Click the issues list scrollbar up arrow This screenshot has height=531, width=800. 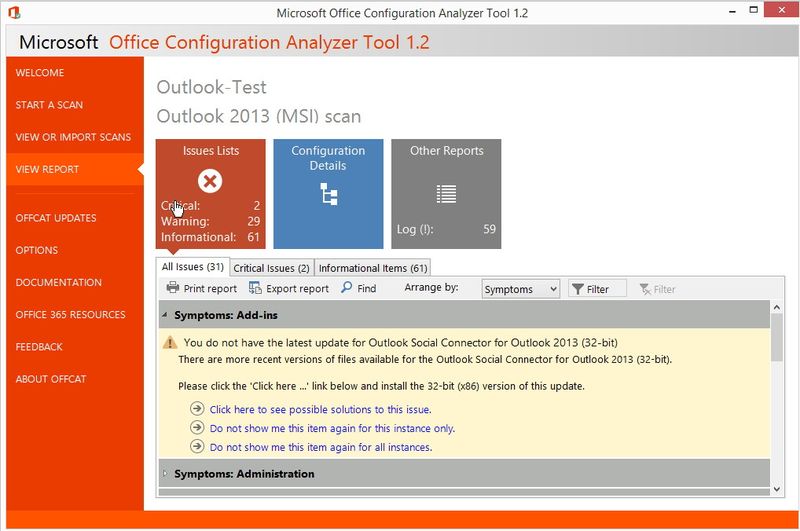click(x=777, y=307)
